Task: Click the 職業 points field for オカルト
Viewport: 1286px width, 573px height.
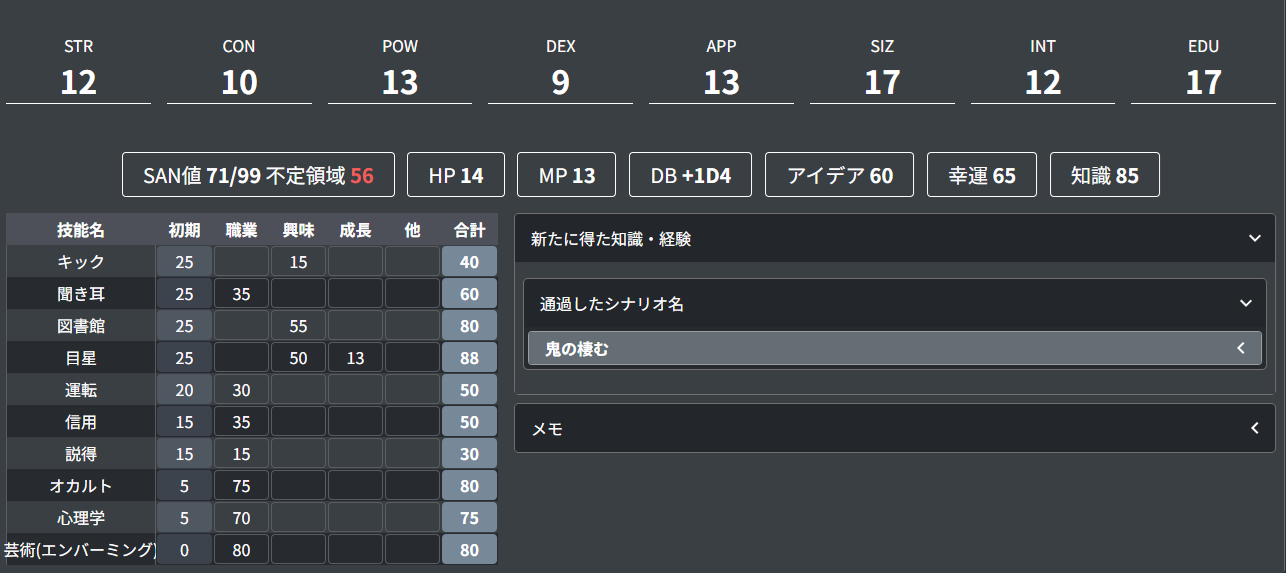Action: [x=241, y=486]
